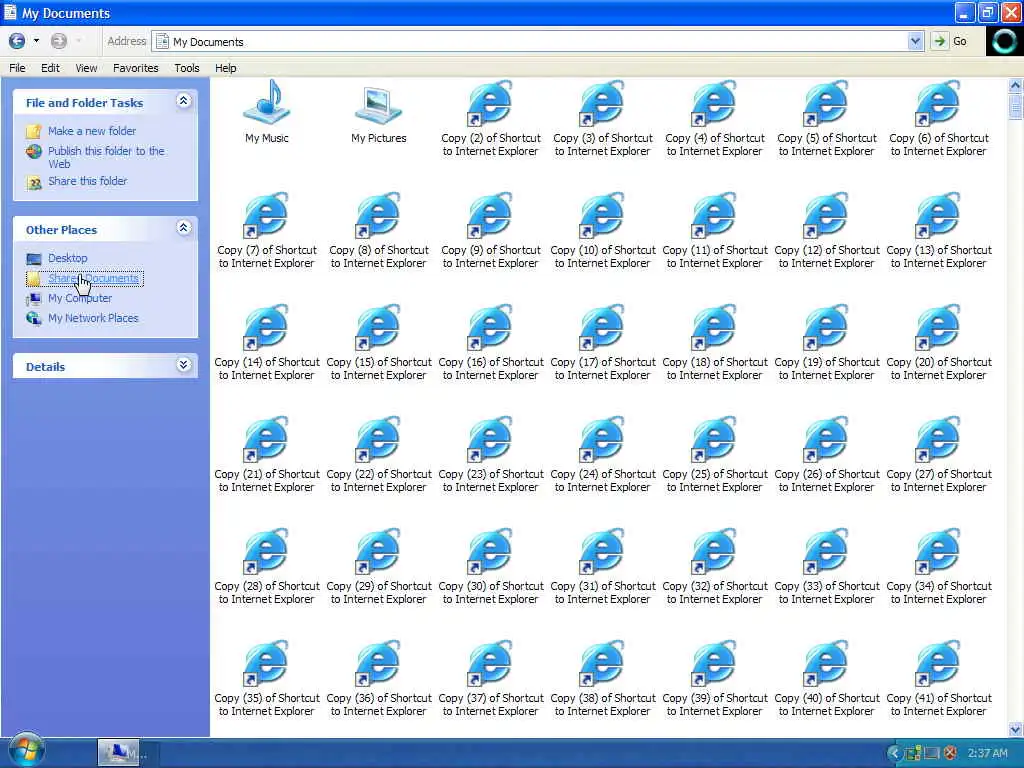Click Publish this folder to the Web

pos(106,157)
